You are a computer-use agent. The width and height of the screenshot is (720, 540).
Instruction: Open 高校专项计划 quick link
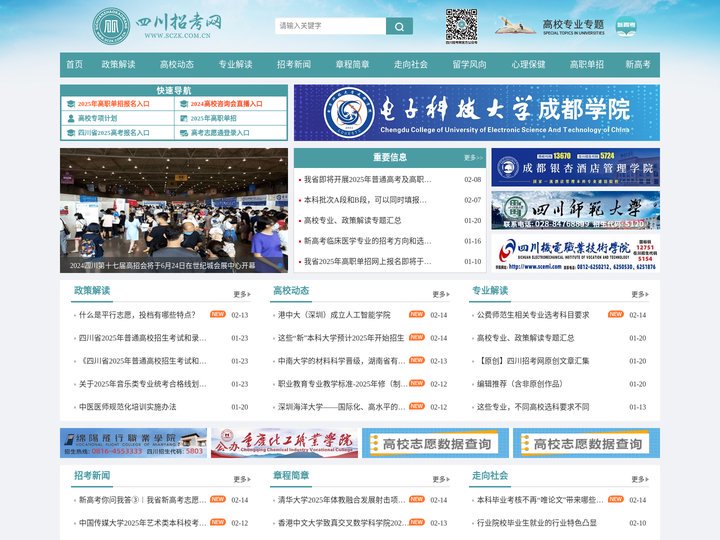click(x=97, y=118)
